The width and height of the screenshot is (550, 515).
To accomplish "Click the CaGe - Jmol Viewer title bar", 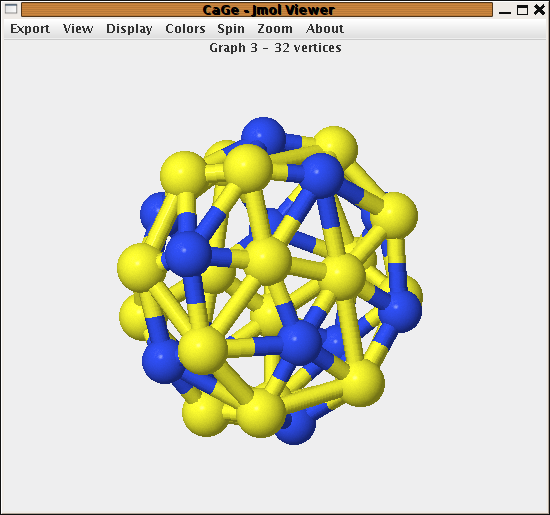I will pyautogui.click(x=257, y=10).
